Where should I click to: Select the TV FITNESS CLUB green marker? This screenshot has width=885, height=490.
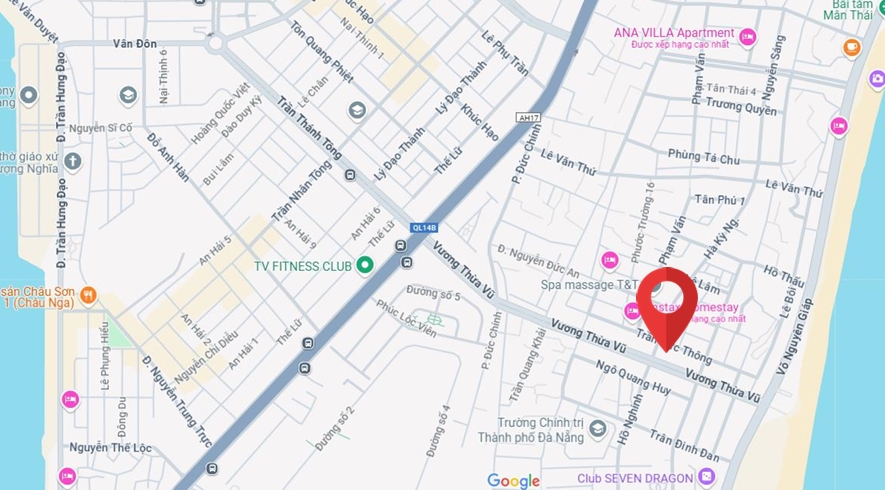[365, 265]
